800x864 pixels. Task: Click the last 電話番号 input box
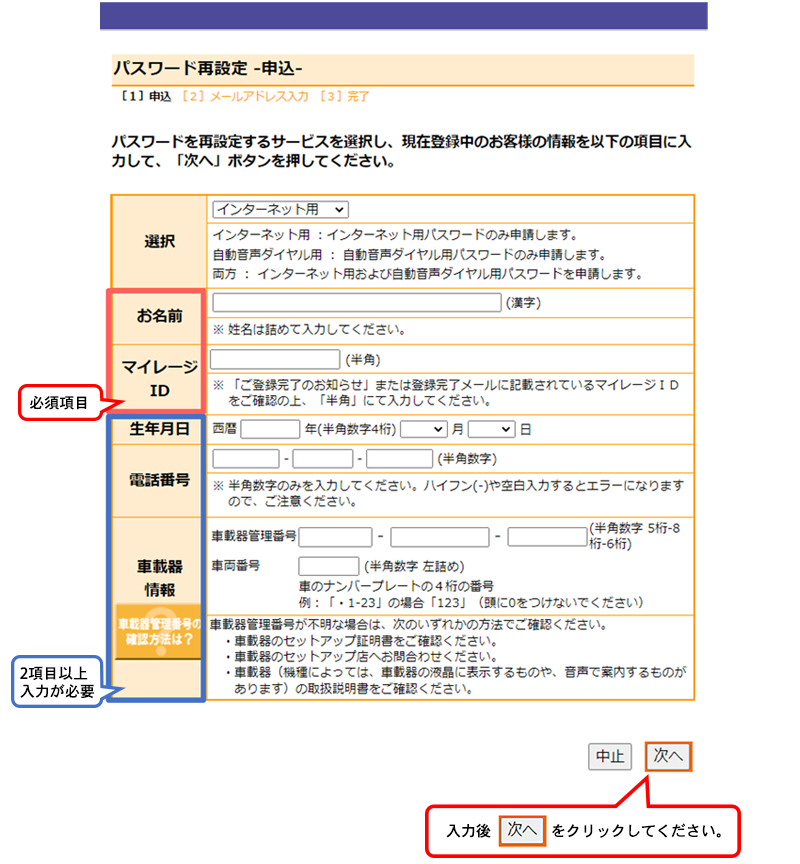(399, 458)
